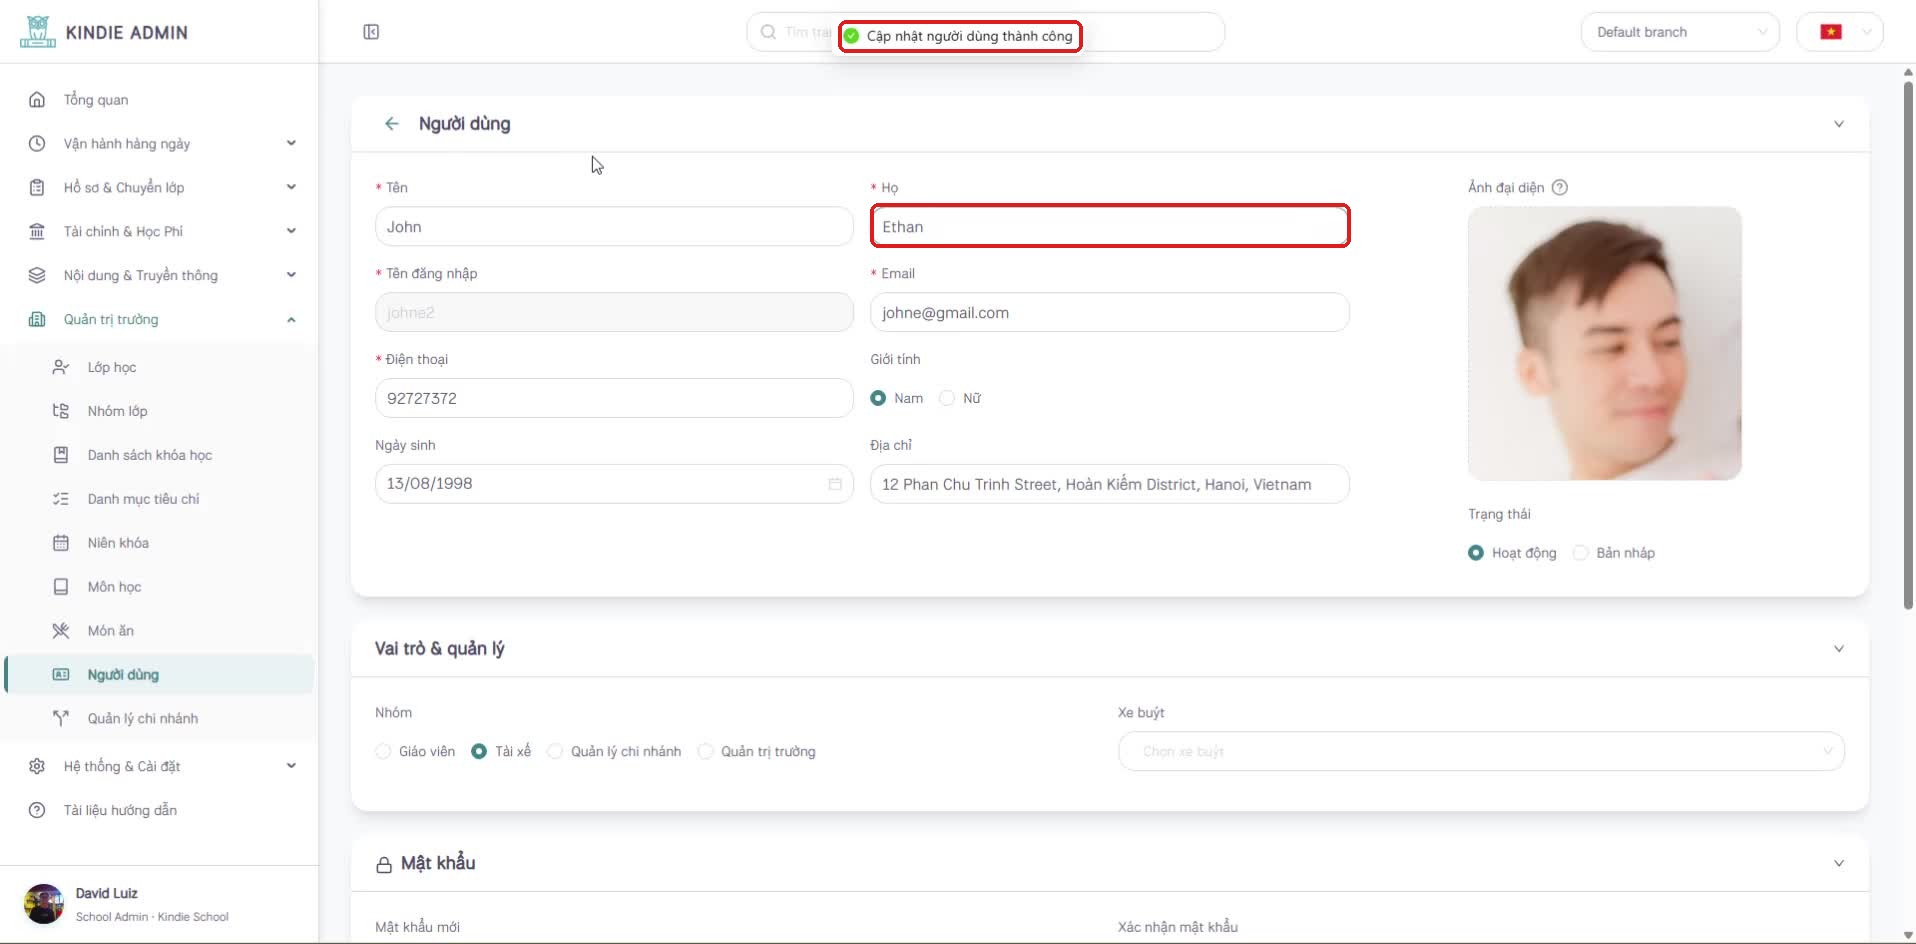Viewport: 1916px width, 944px height.
Task: Open Môn học menu item
Action: coord(160,587)
